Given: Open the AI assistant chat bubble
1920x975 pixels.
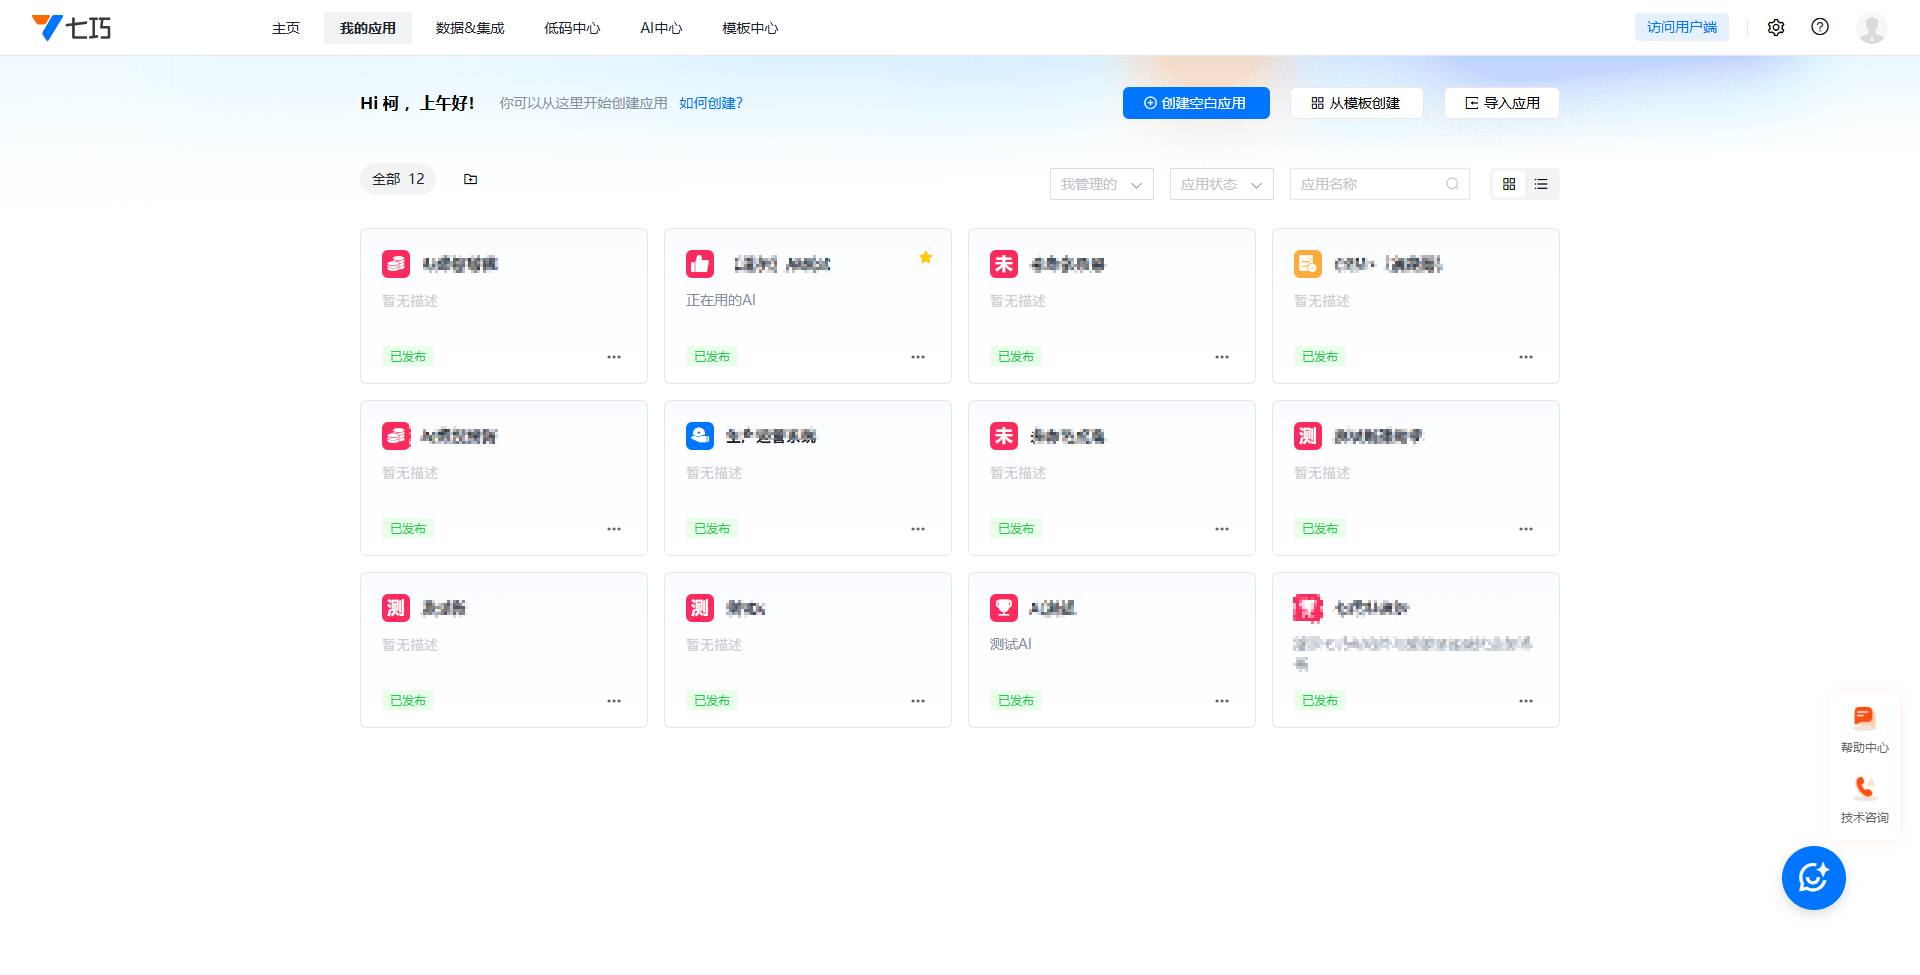Looking at the screenshot, I should coord(1813,878).
